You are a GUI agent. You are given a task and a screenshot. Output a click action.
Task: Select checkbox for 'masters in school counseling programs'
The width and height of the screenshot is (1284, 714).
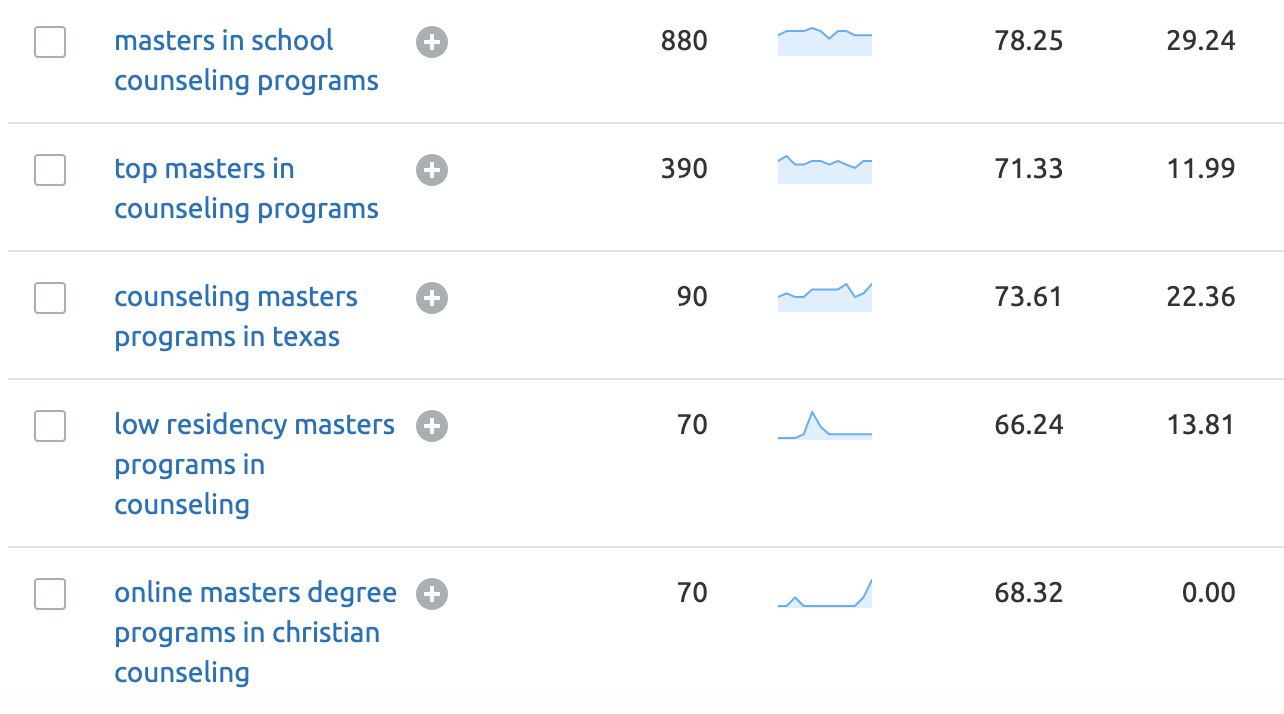[50, 42]
